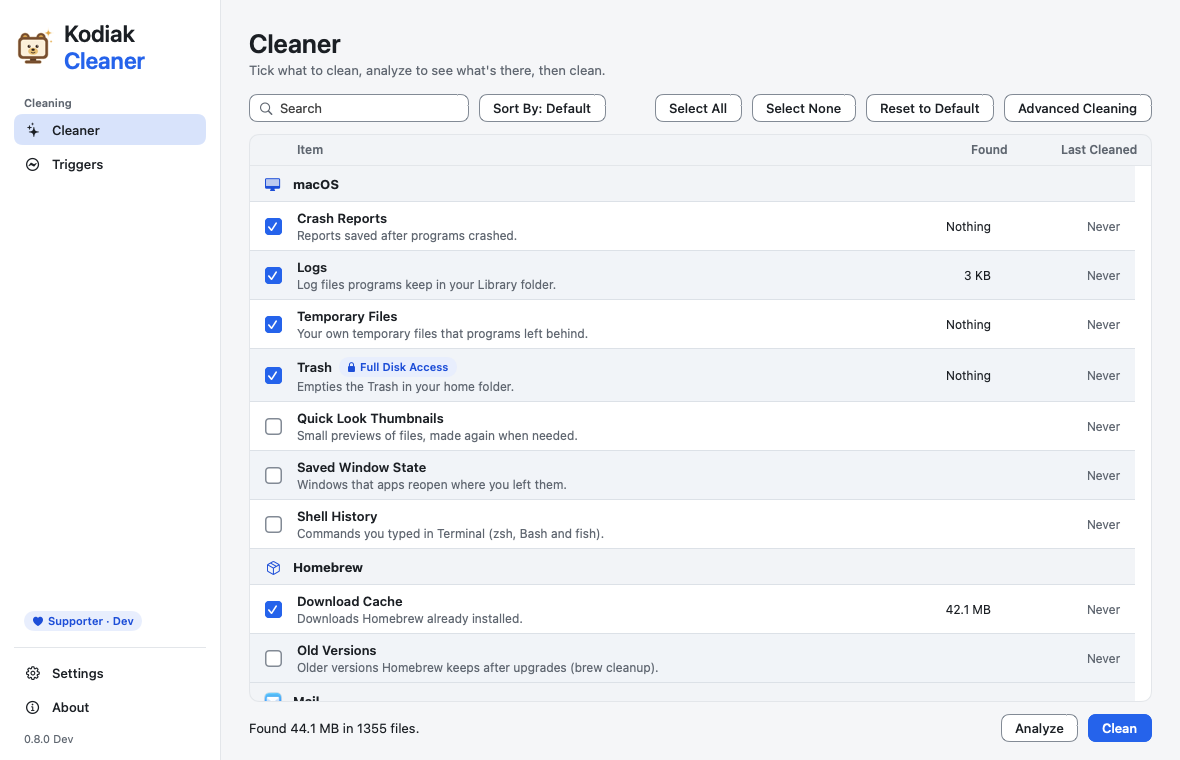Click the Last Cleaned column header
Image resolution: width=1180 pixels, height=760 pixels.
[1099, 150]
